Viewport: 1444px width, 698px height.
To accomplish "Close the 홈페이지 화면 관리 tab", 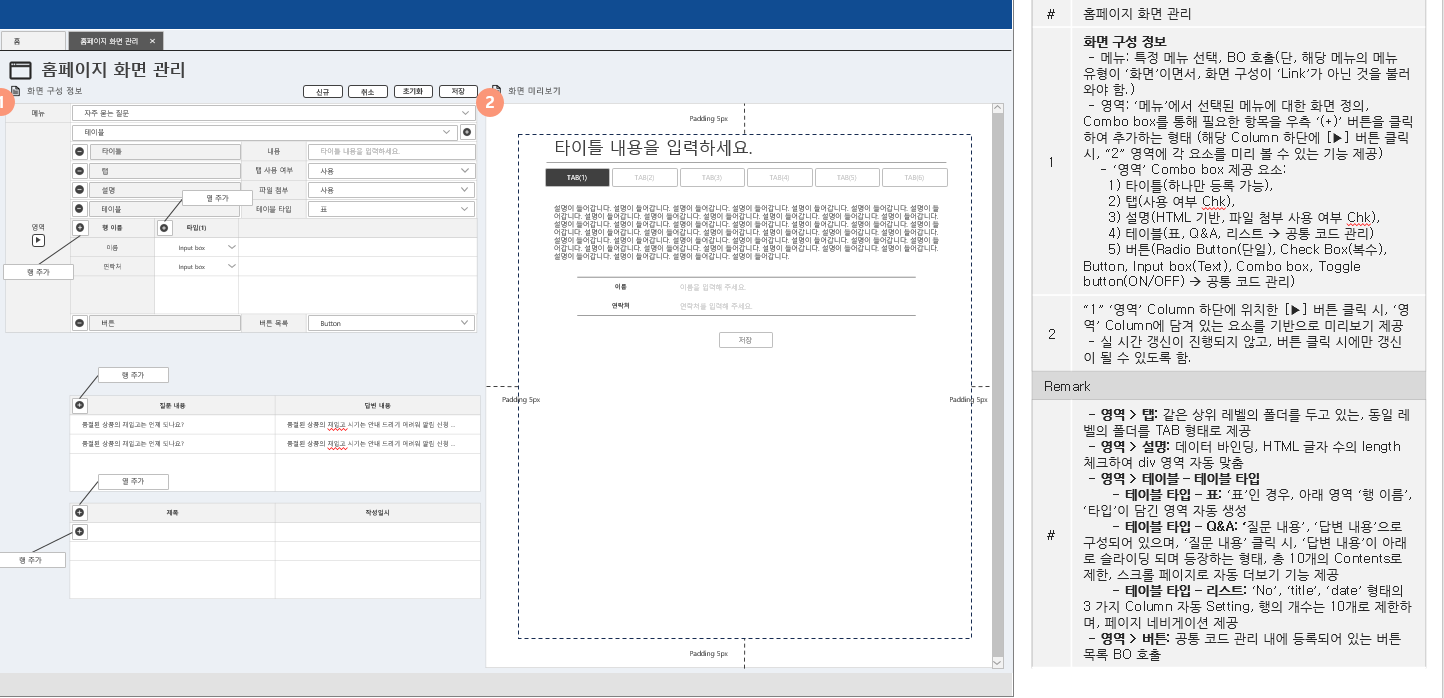I will pos(152,41).
